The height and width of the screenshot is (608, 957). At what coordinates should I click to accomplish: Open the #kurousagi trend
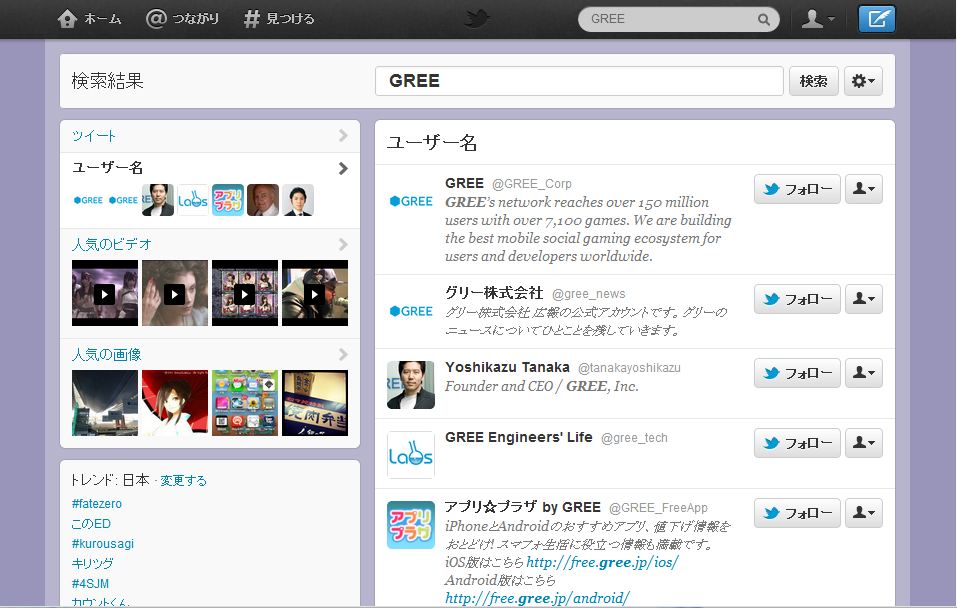pos(103,543)
